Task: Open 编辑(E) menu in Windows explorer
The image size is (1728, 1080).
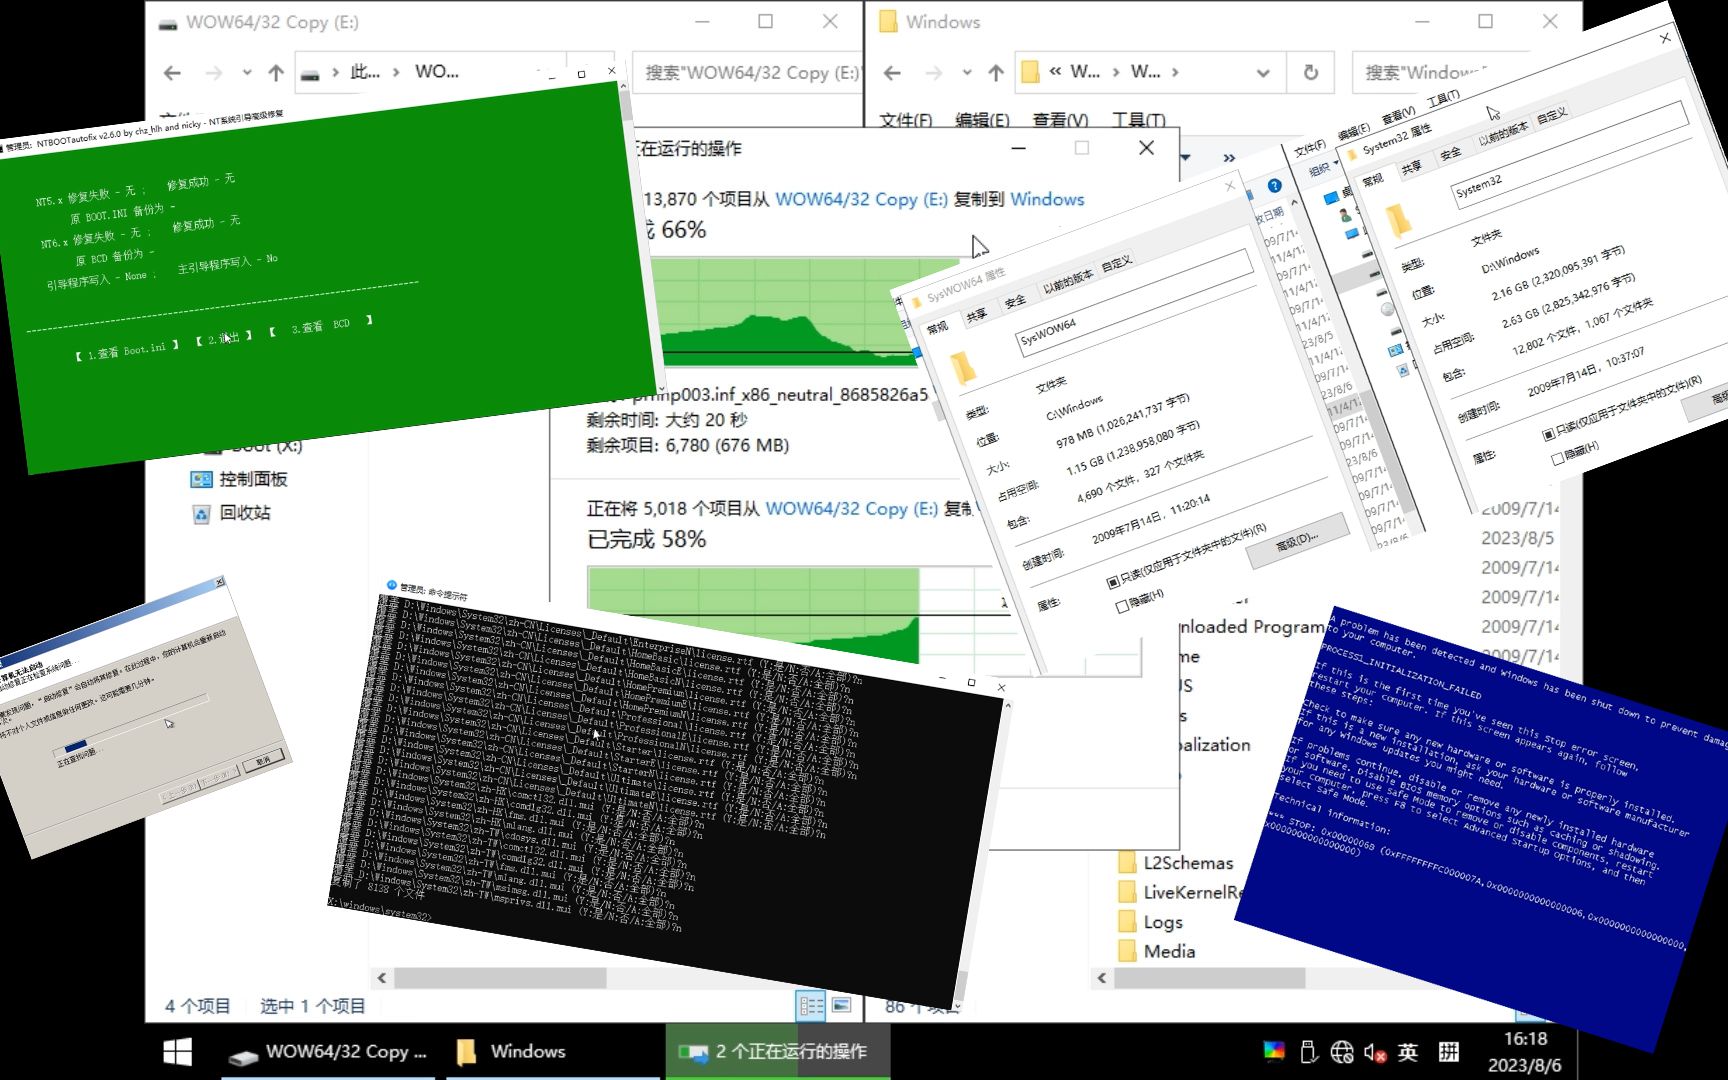Action: [982, 120]
